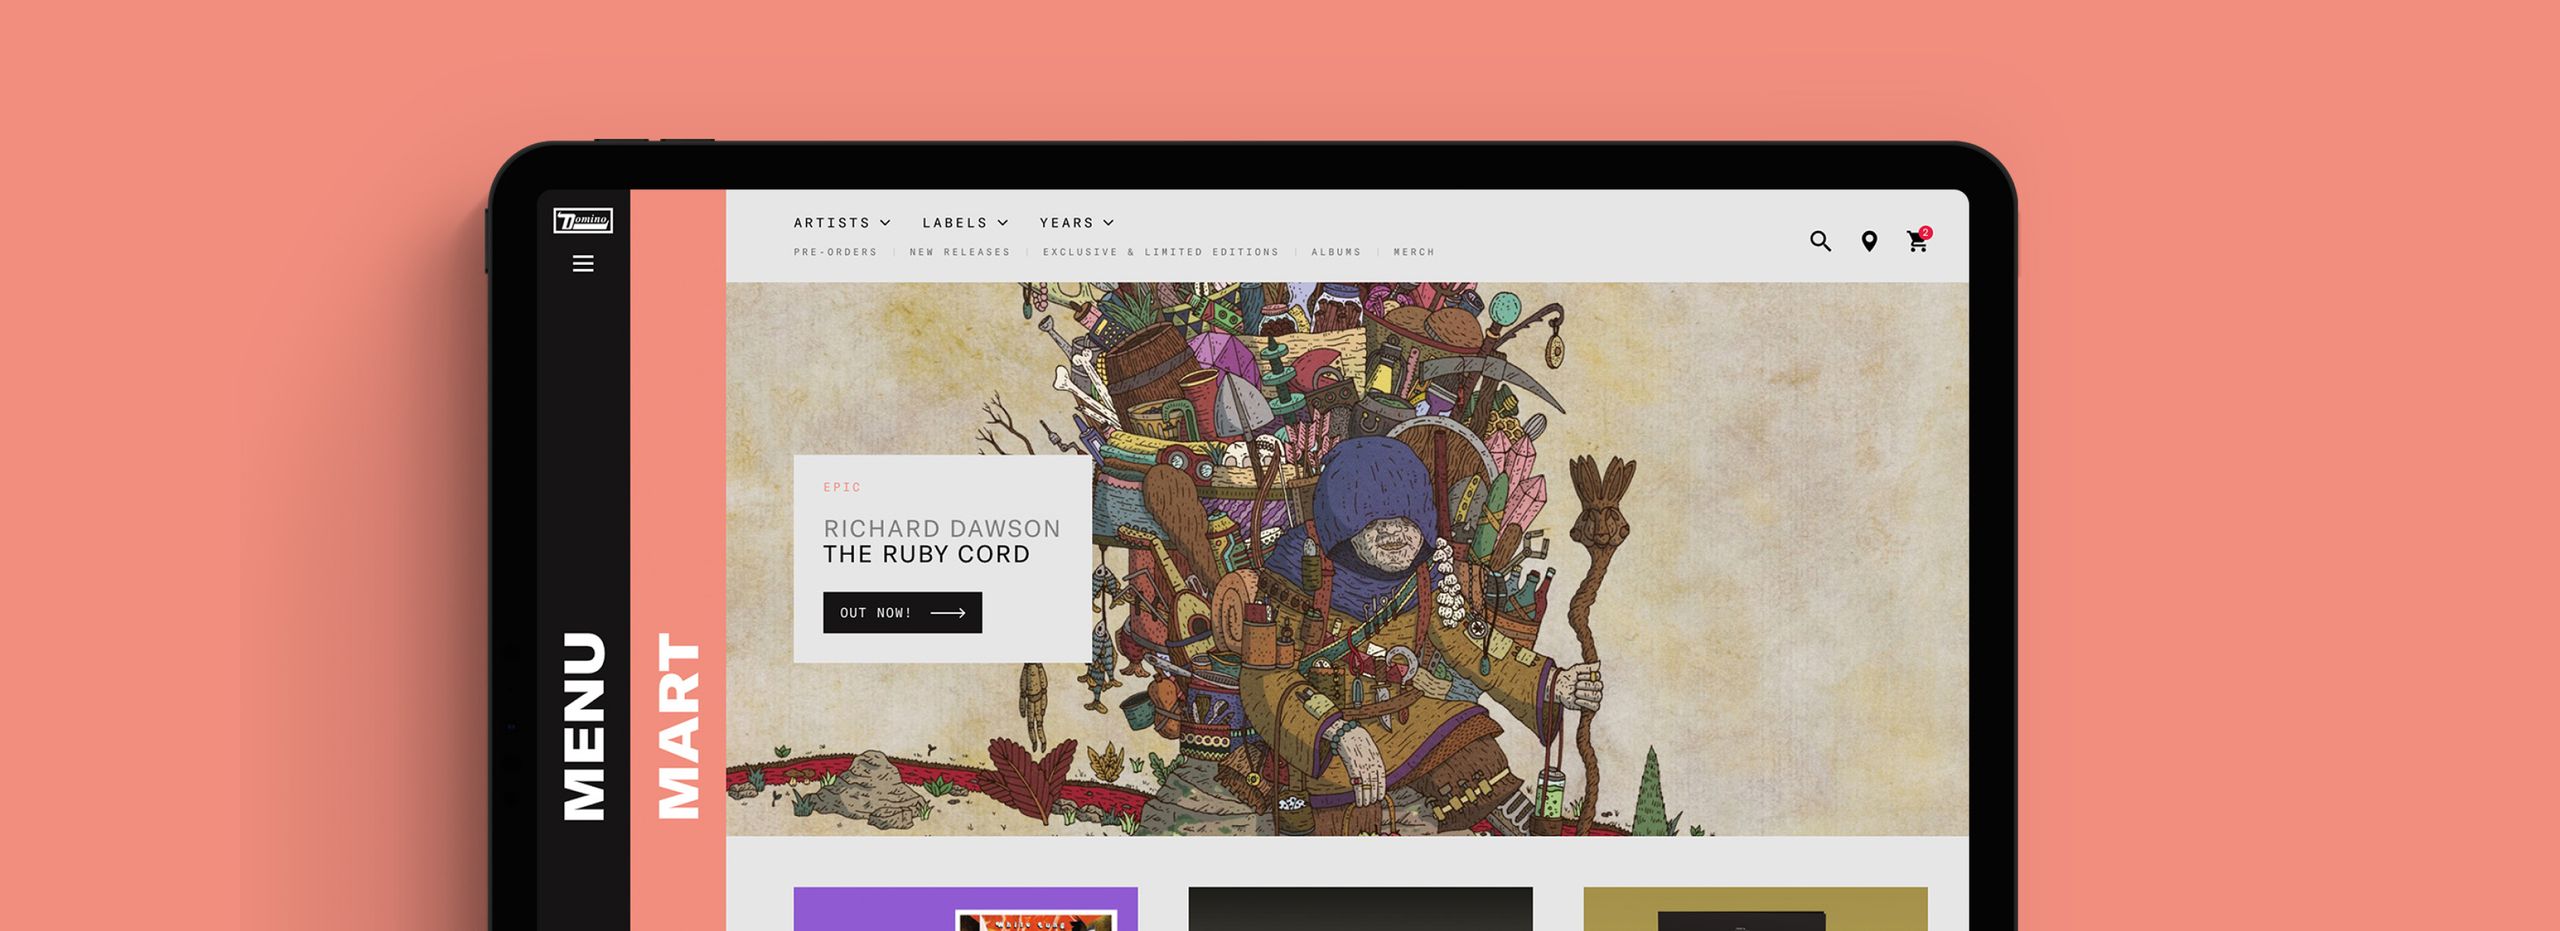Visit the Merch section
Viewport: 2560px width, 931px height.
coord(1414,252)
